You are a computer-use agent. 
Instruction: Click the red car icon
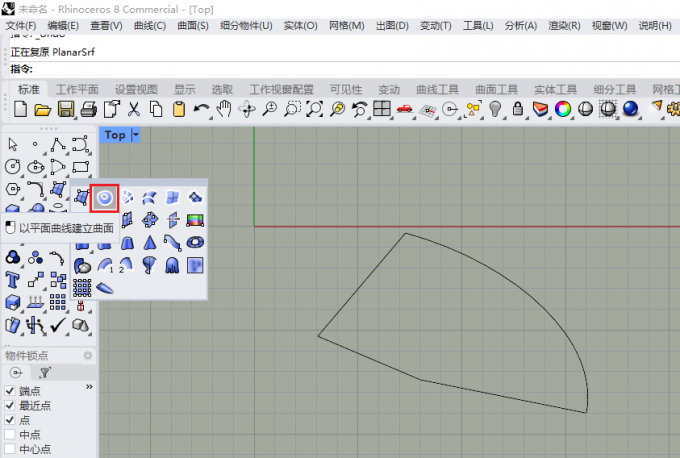[404, 108]
